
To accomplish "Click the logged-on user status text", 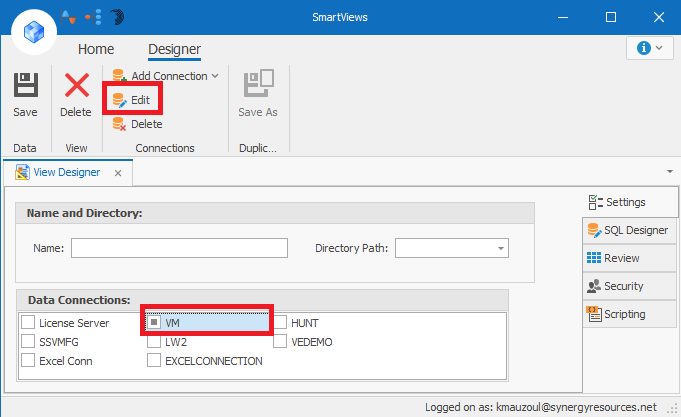I will point(541,407).
